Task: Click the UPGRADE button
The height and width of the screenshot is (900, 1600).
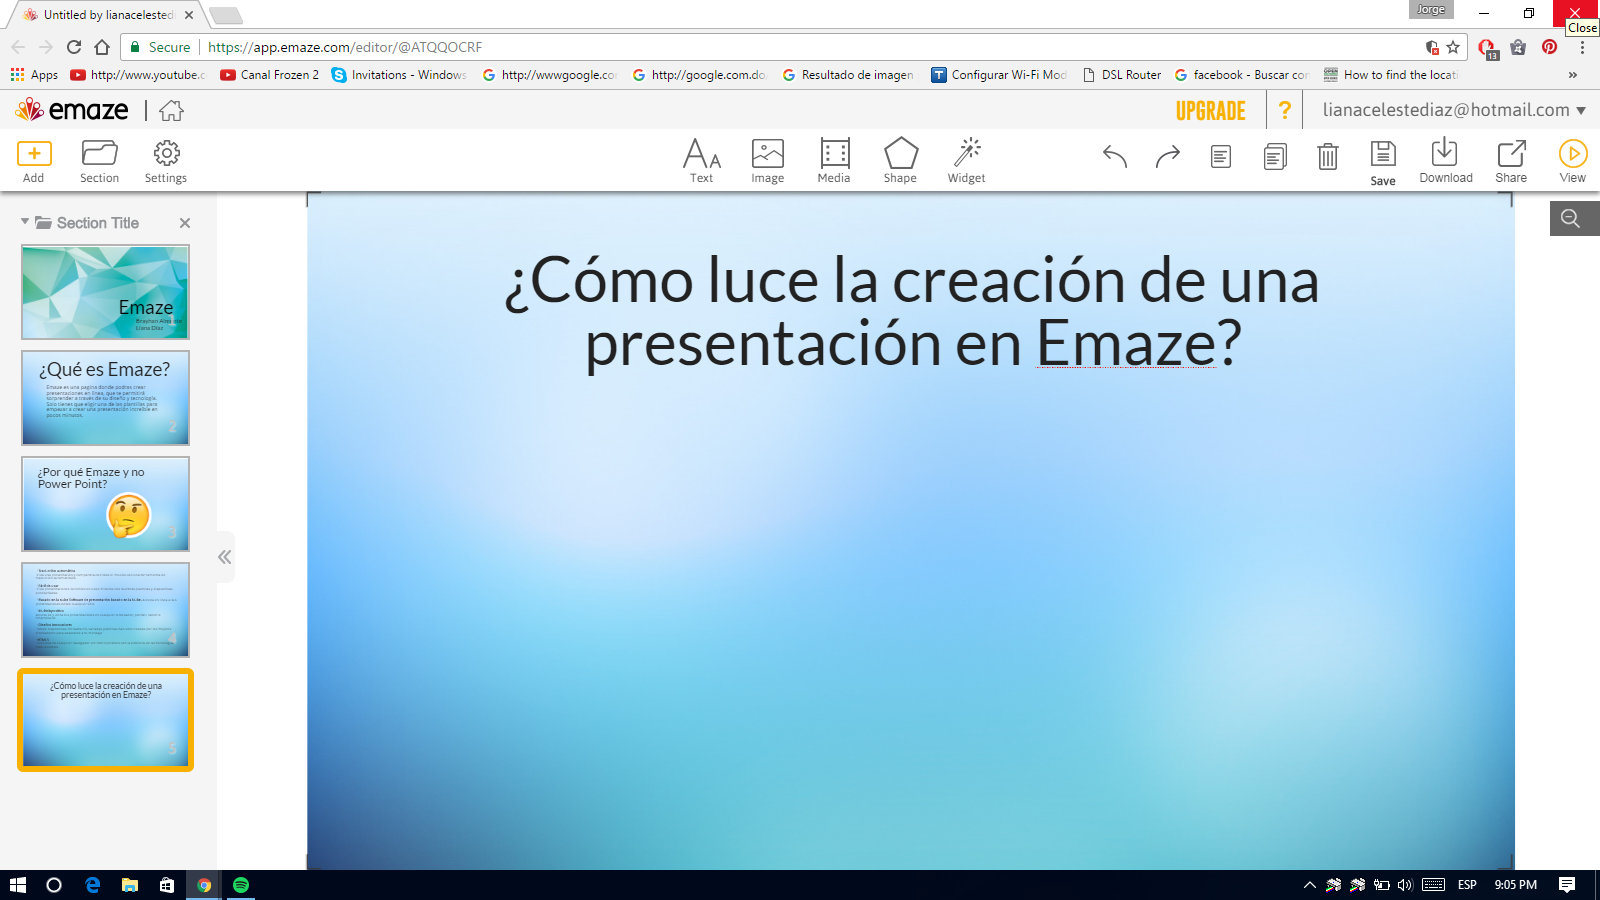Action: [x=1211, y=110]
